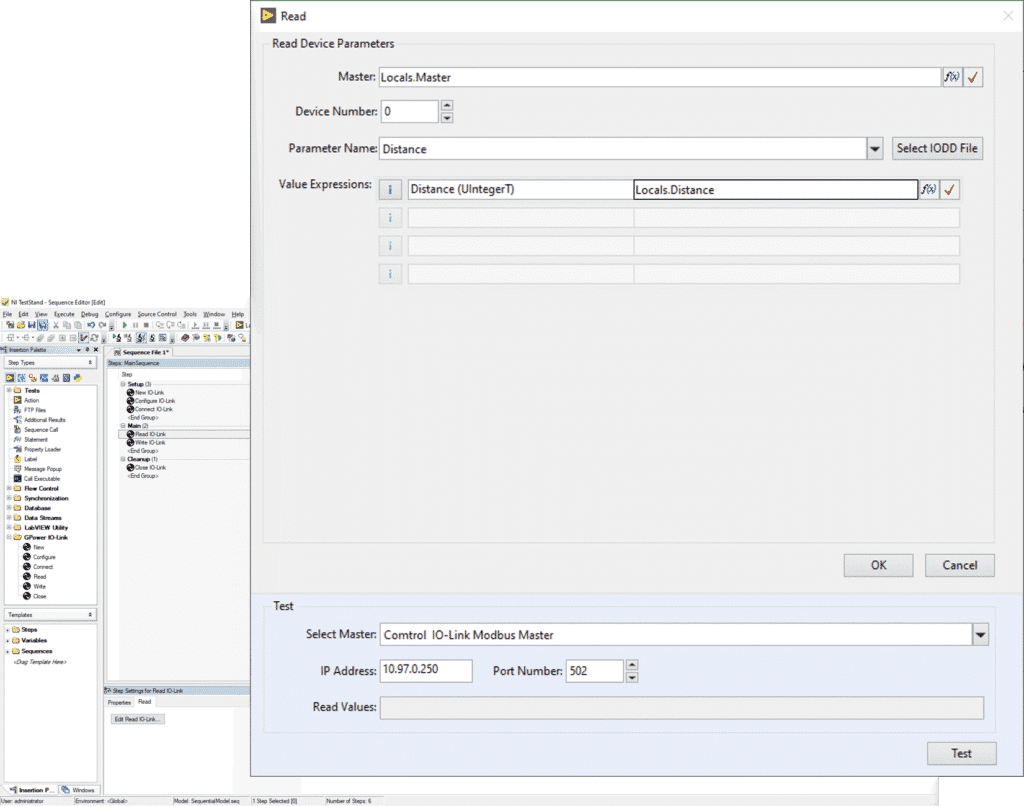Click the IP Address input field

[426, 670]
